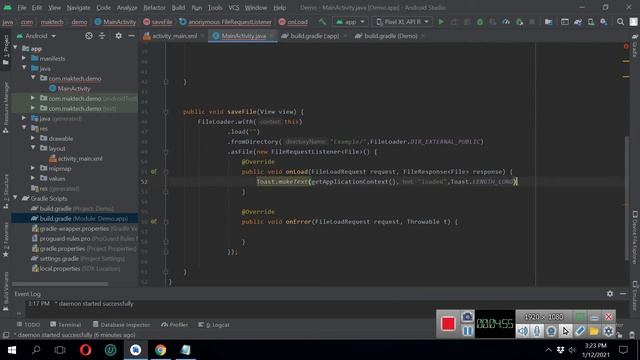Open the Database Inspector tool window
Image resolution: width=640 pixels, height=360 pixels.
(121, 325)
